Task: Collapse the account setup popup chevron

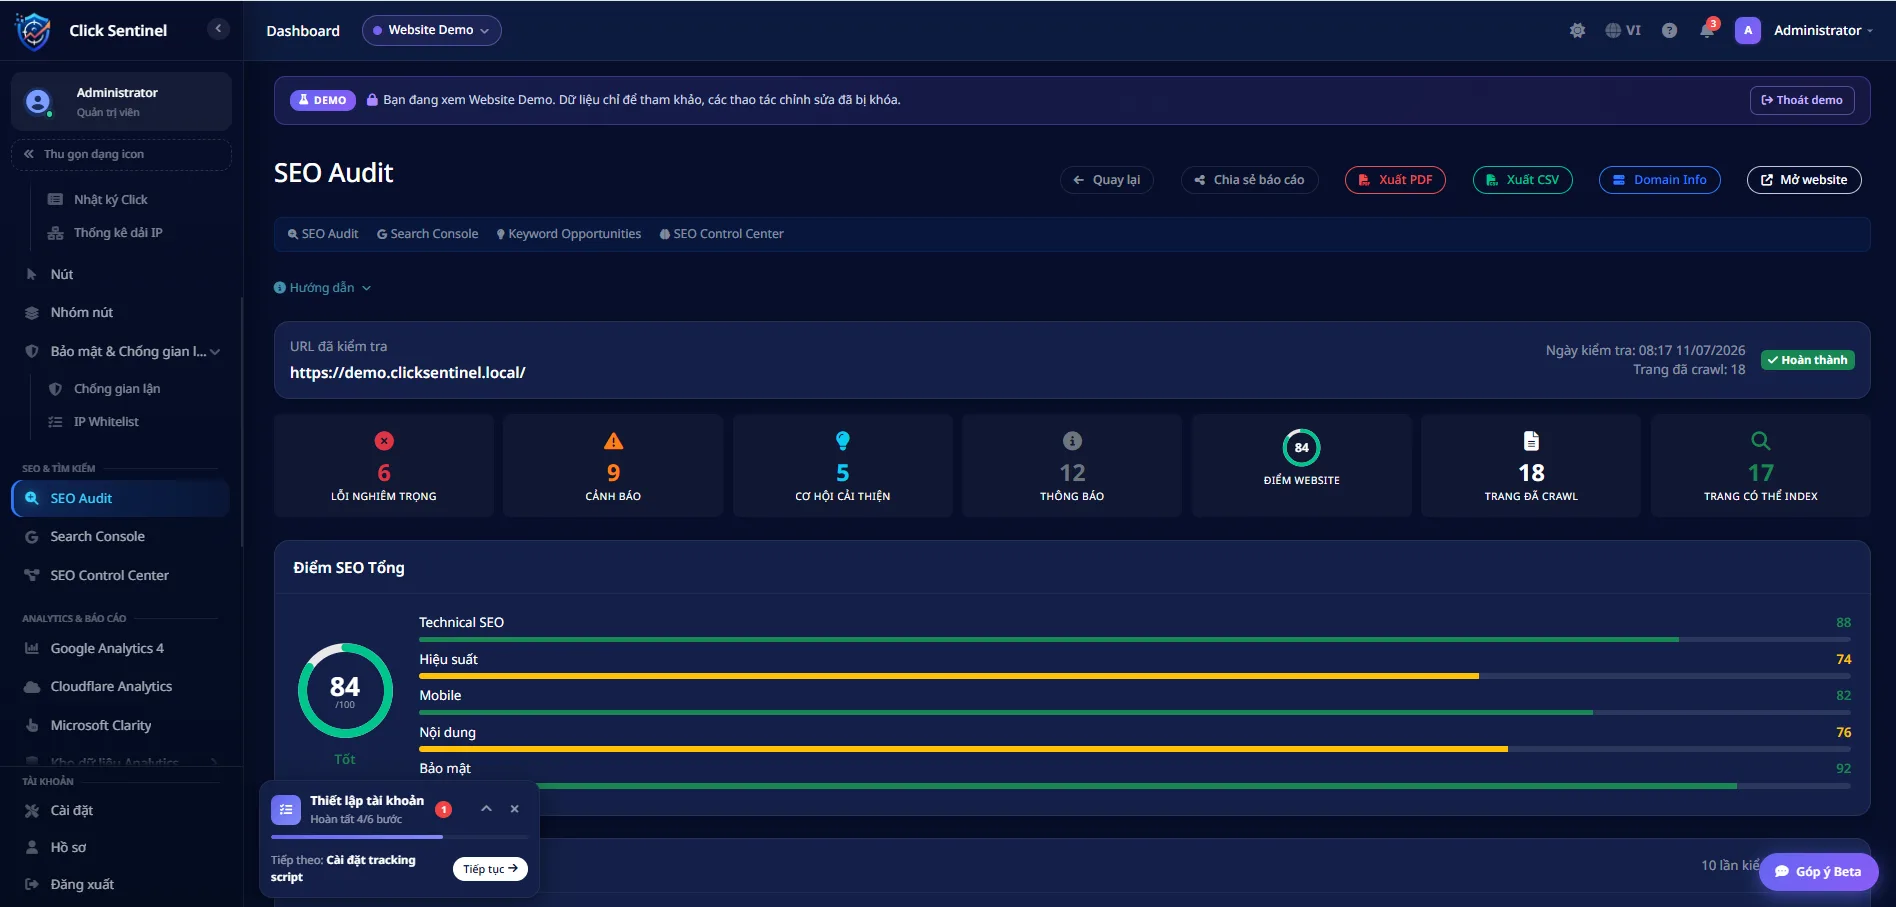Action: click(486, 809)
